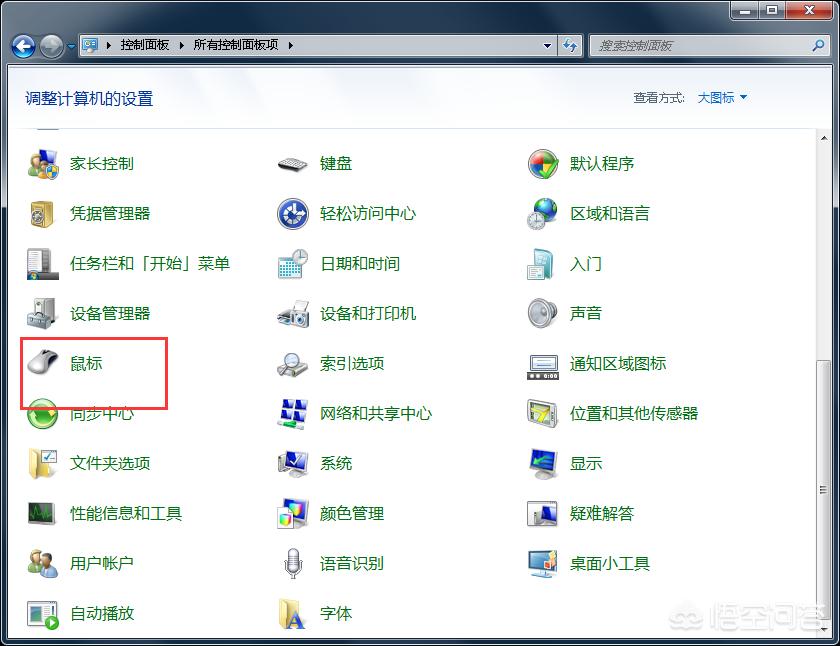Open the 用户帐户 text link

coord(102,564)
